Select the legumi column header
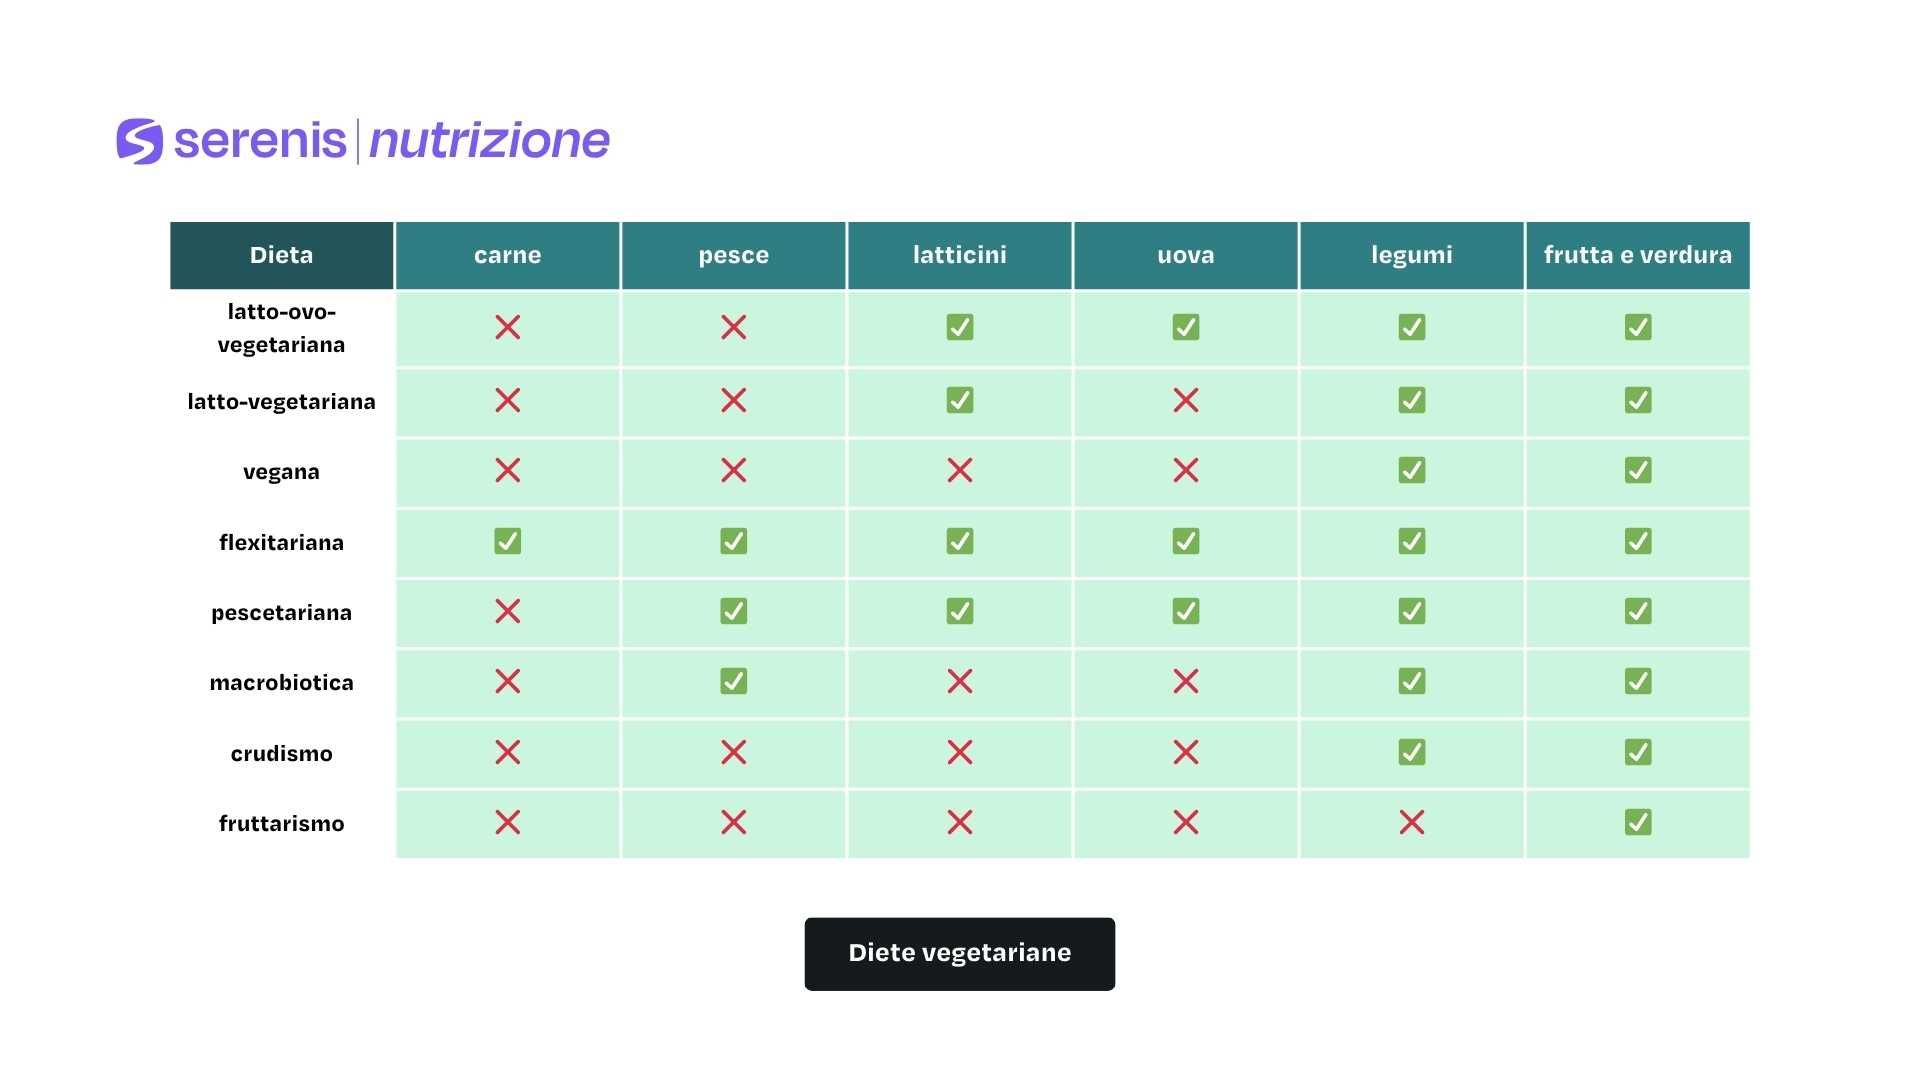Image resolution: width=1920 pixels, height=1080 pixels. pos(1412,255)
